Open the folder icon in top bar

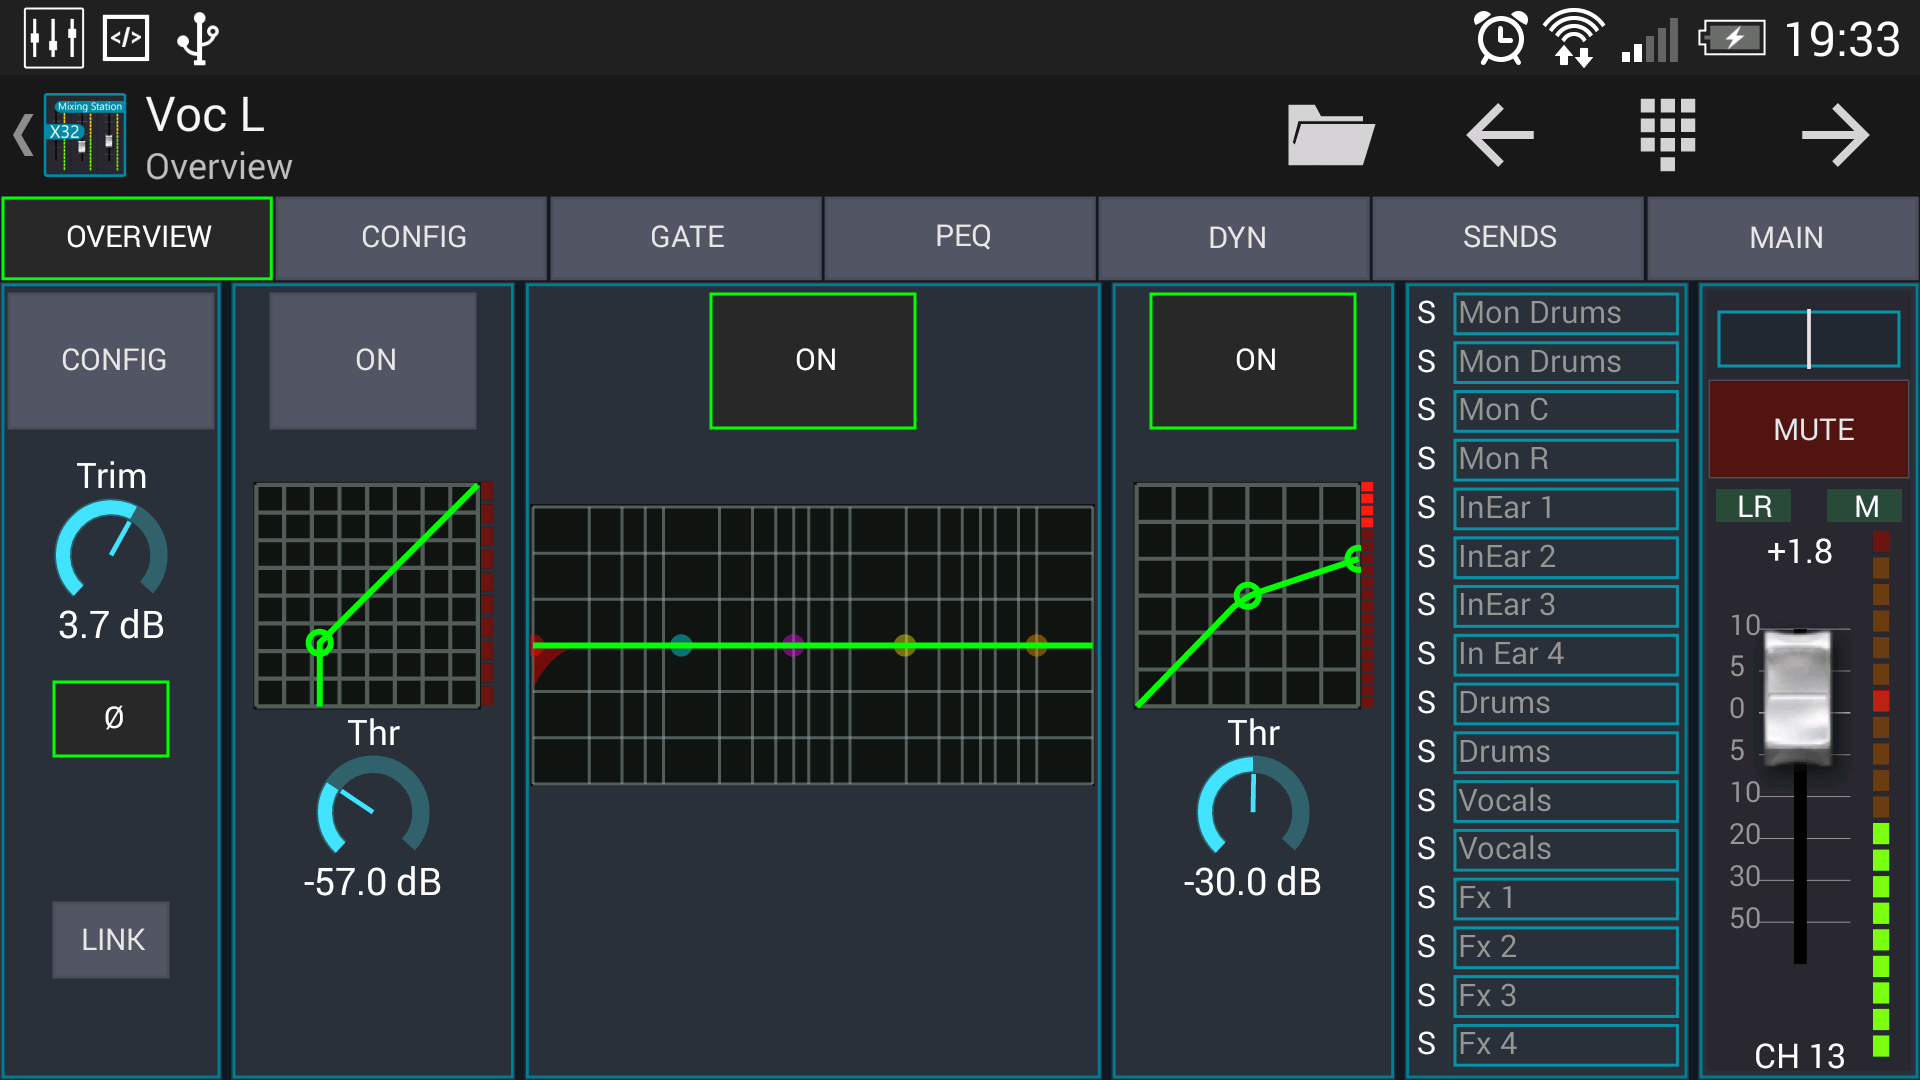[x=1330, y=135]
